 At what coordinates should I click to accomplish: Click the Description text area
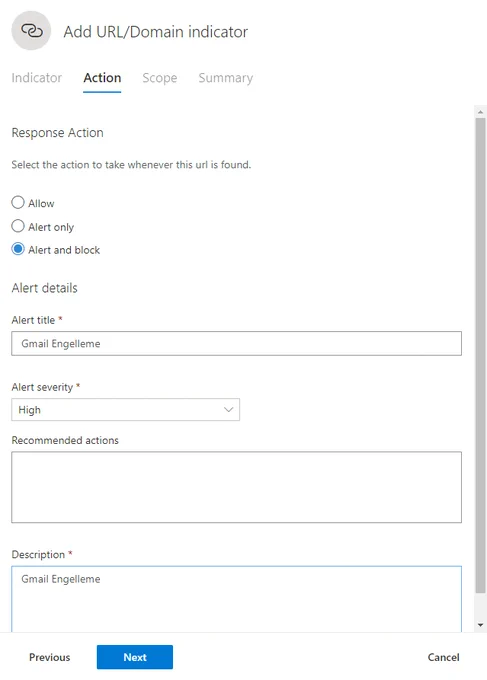[x=236, y=599]
